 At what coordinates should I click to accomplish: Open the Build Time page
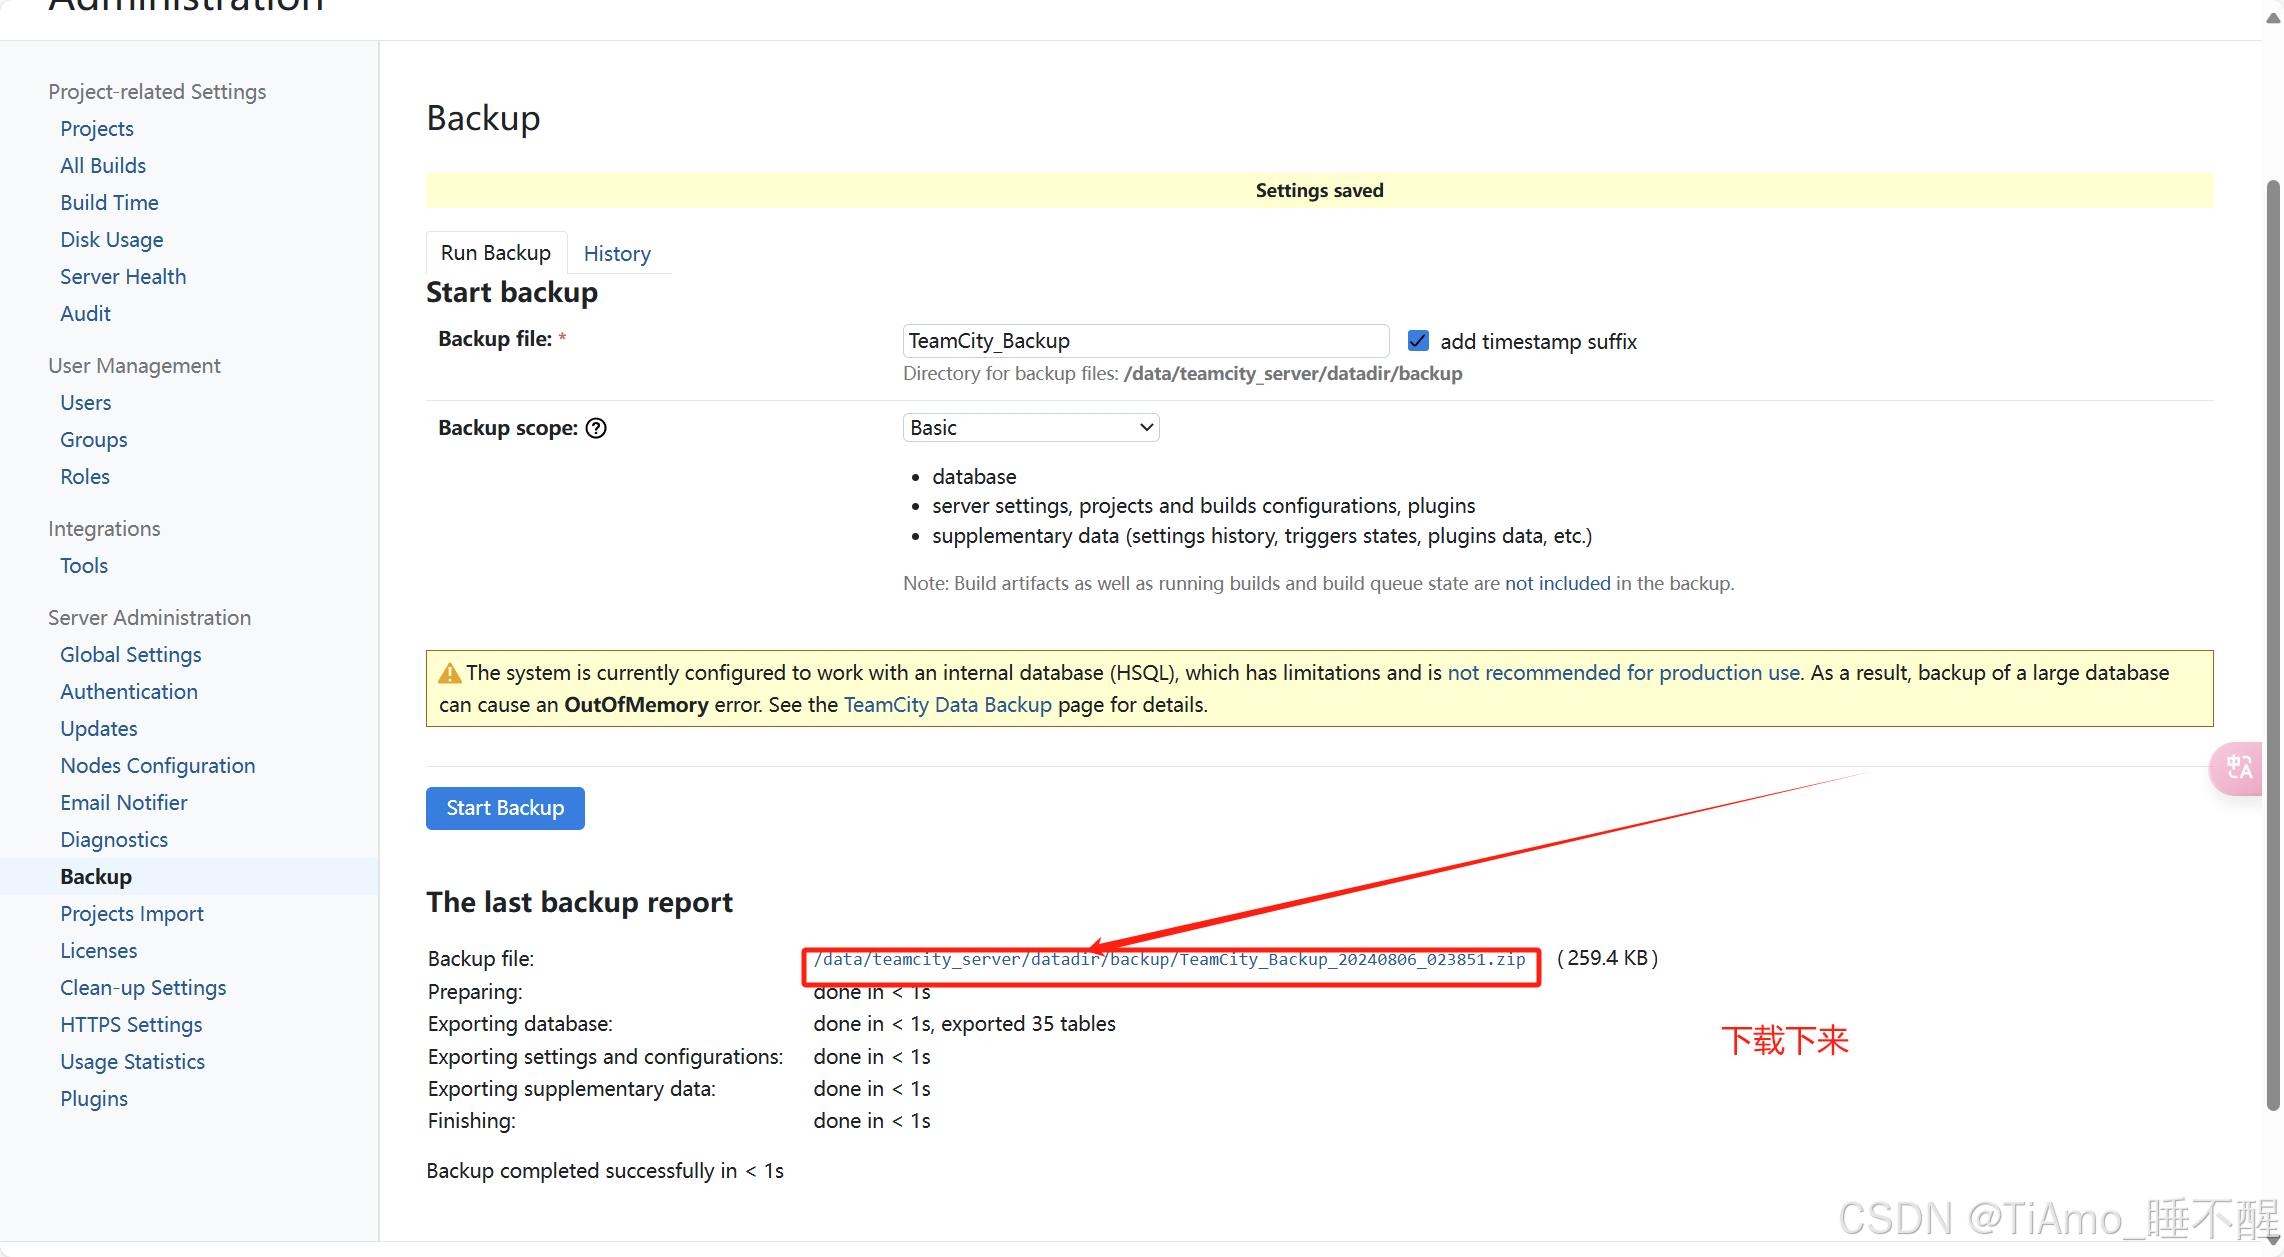[109, 203]
